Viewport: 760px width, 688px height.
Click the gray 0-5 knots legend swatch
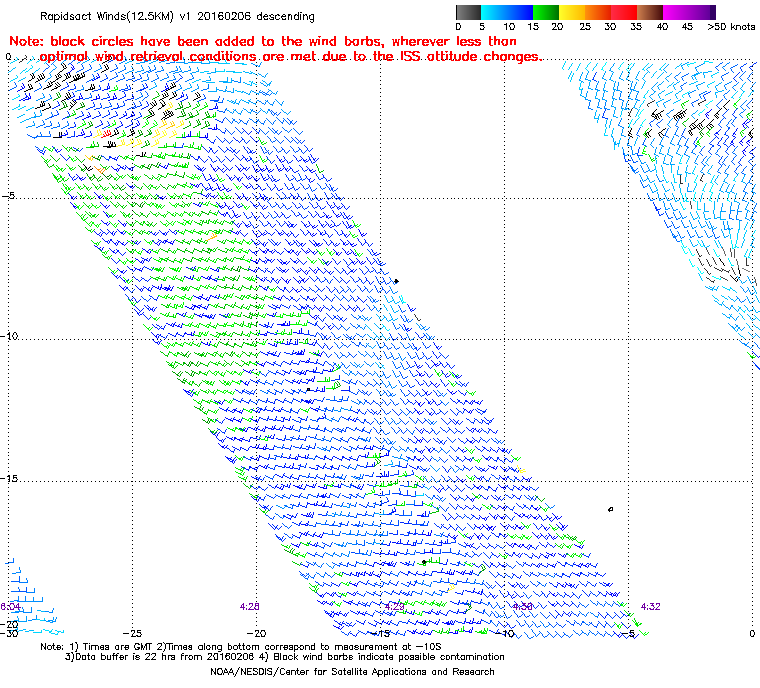(x=468, y=12)
